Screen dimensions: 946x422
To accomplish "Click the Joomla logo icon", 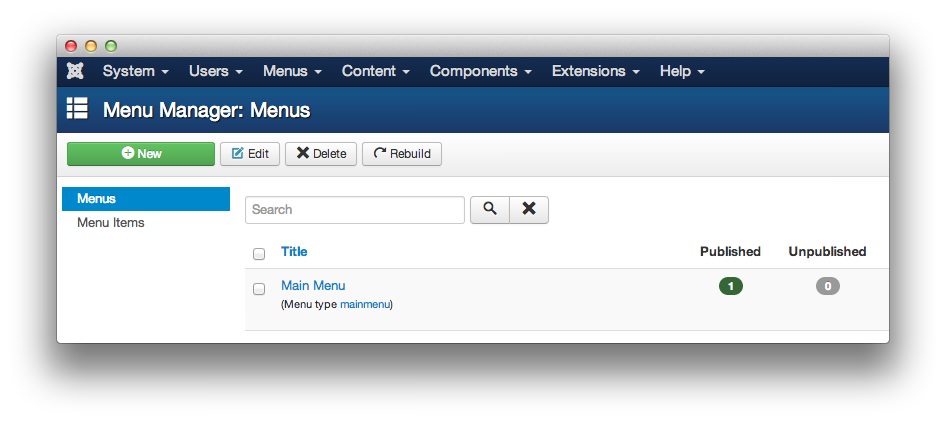I will (75, 71).
